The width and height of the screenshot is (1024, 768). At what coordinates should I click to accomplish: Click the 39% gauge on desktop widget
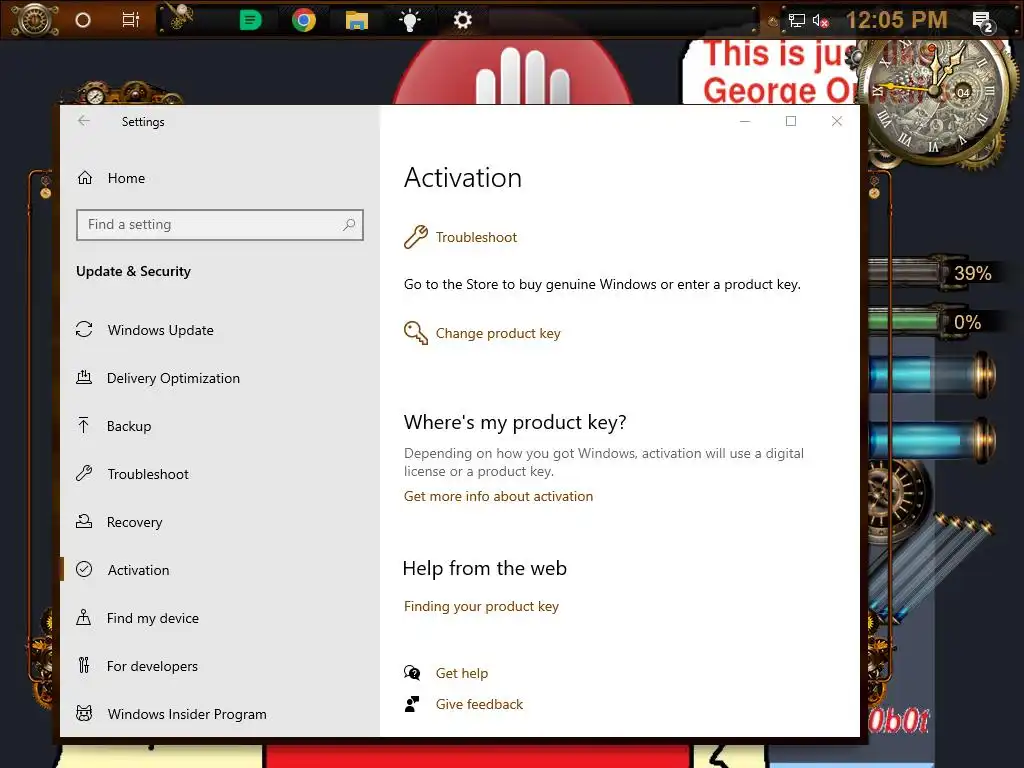pos(934,273)
